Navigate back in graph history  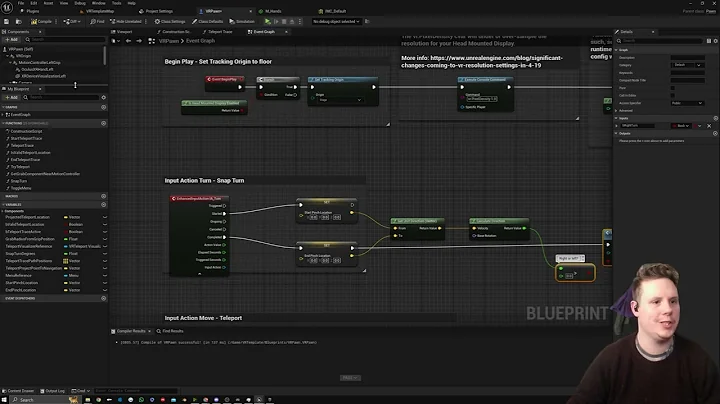[x=128, y=41]
